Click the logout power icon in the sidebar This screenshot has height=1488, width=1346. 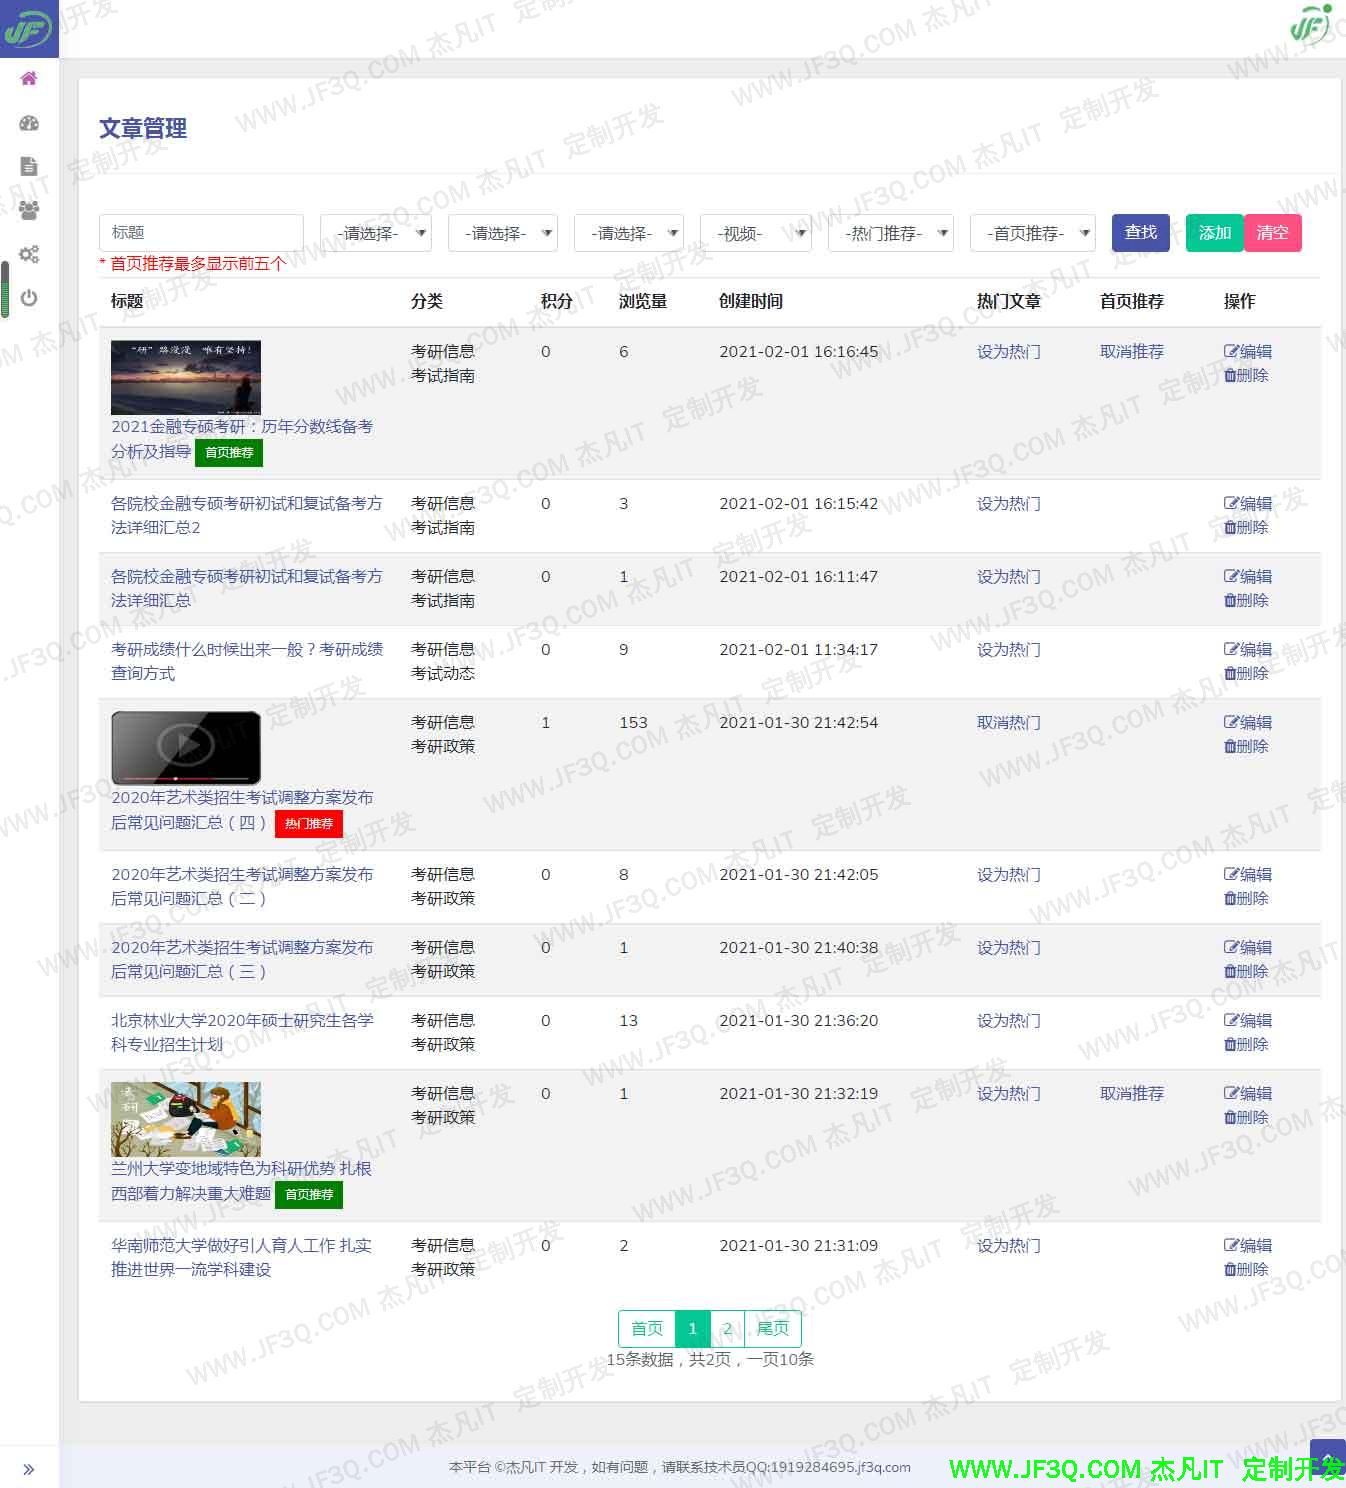(x=29, y=297)
